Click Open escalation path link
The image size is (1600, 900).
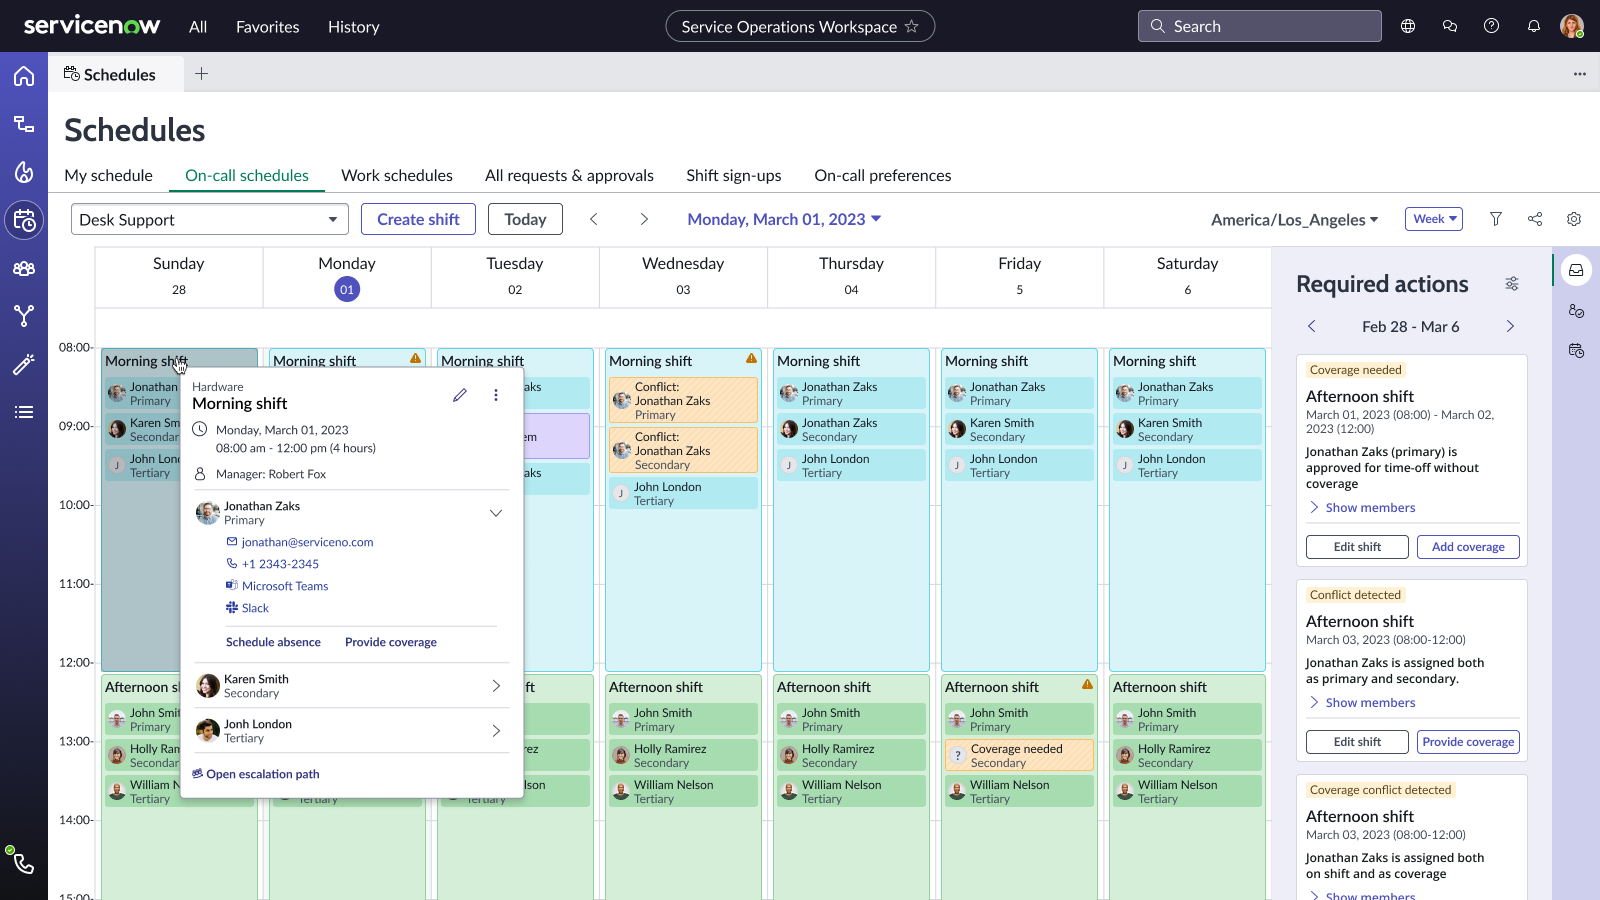[x=256, y=774]
